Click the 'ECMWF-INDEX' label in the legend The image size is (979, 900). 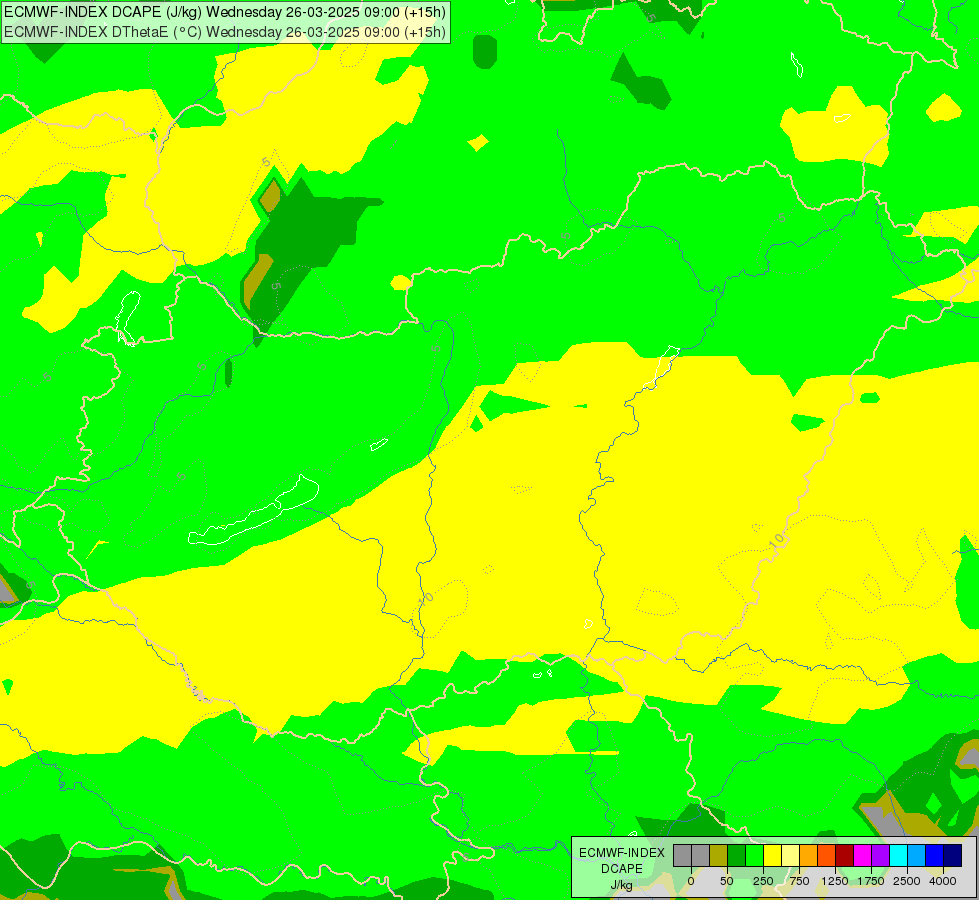622,853
